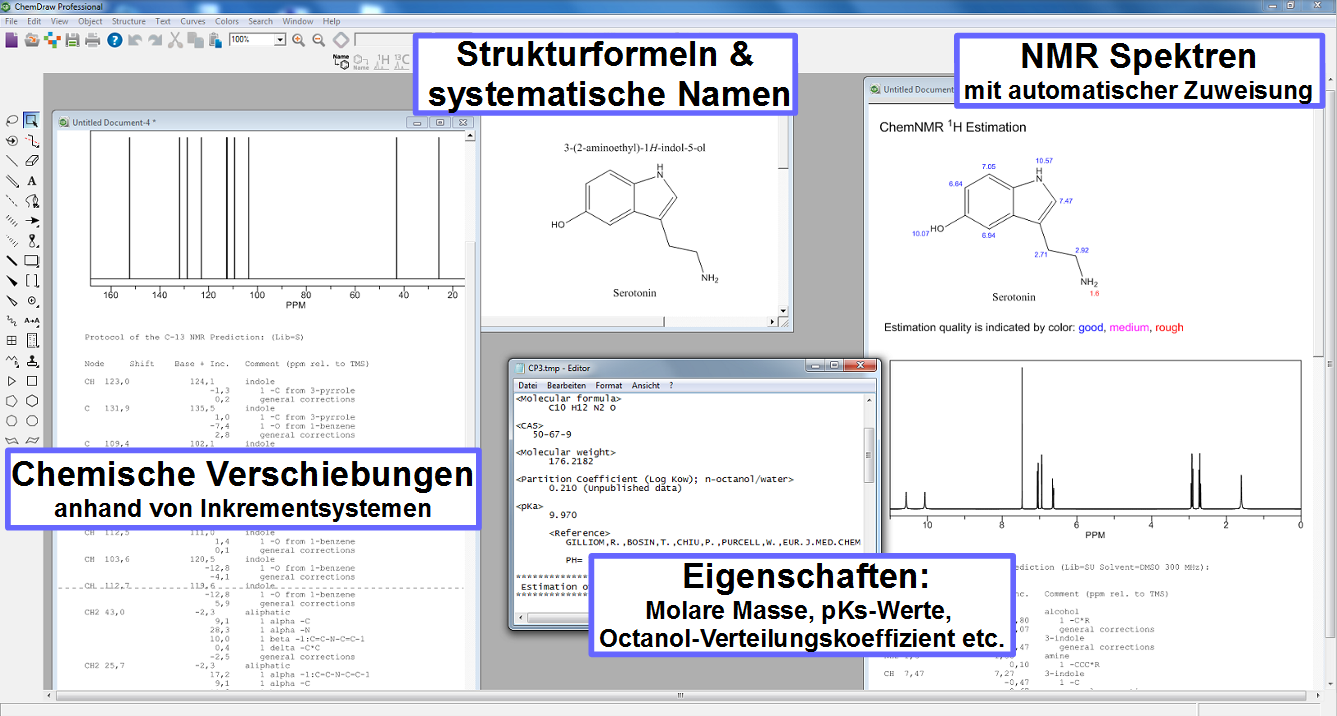Open the Curves menu
Image resolution: width=1337 pixels, height=716 pixels.
tap(193, 21)
